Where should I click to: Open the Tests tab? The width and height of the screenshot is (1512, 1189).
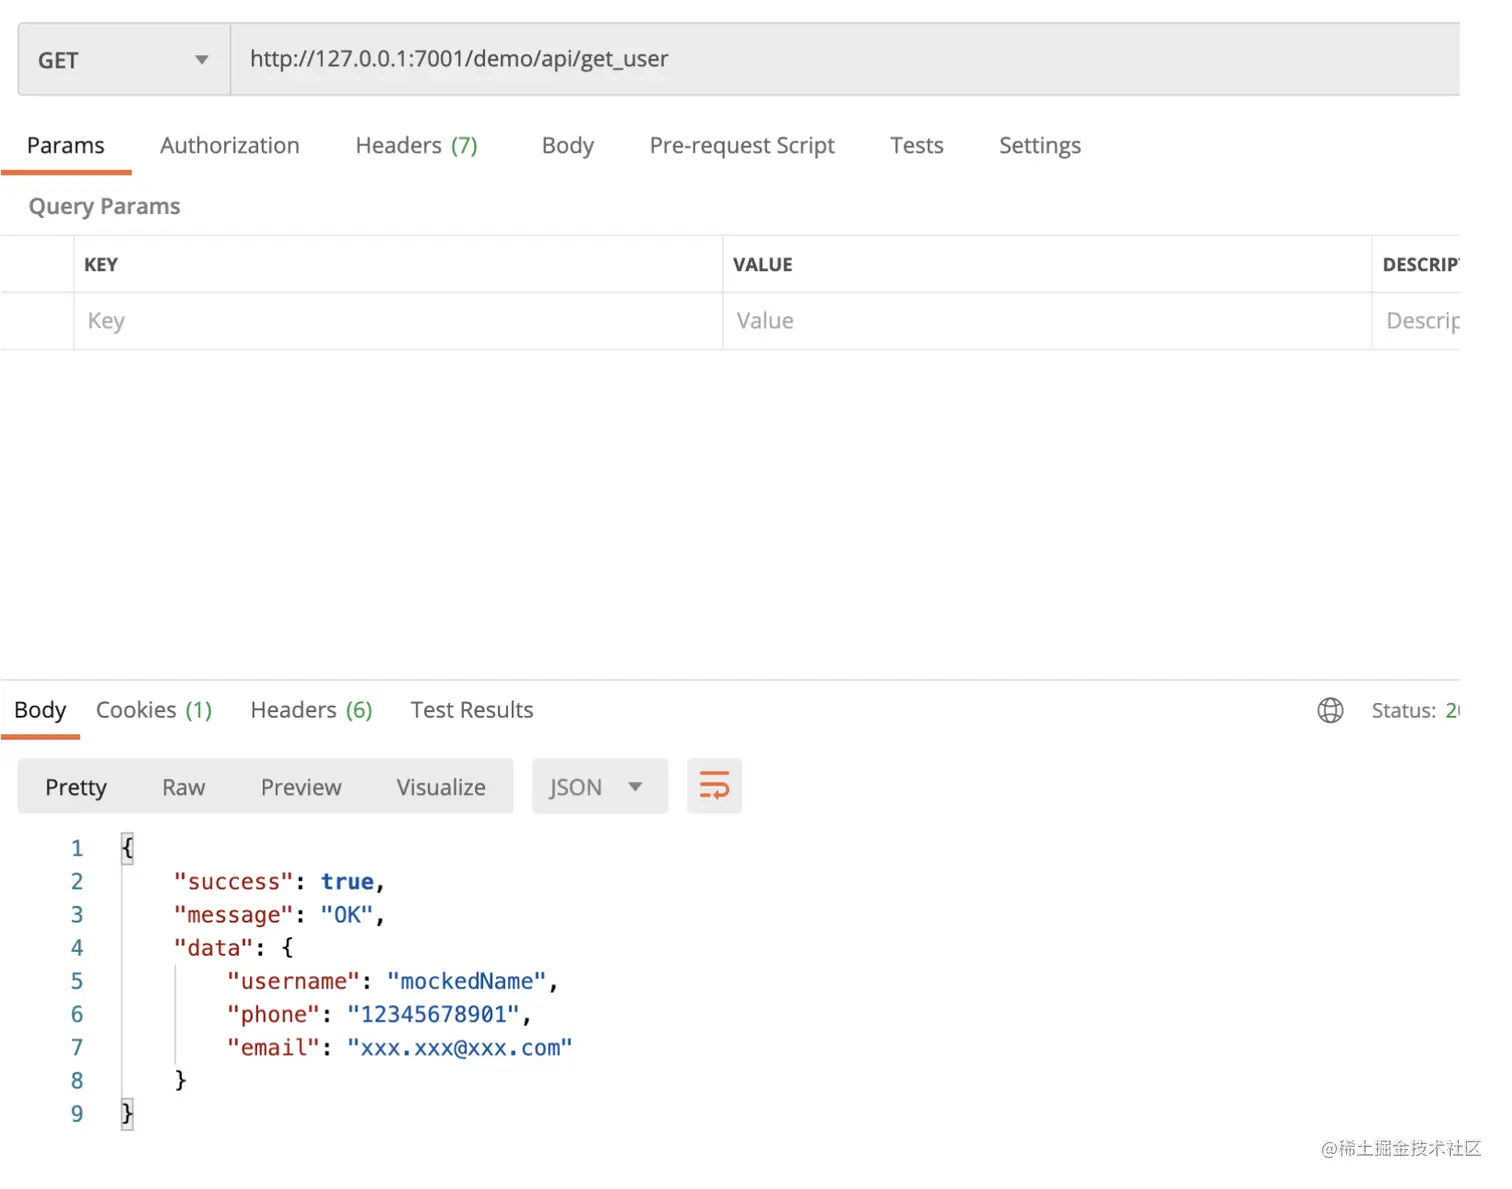(917, 146)
